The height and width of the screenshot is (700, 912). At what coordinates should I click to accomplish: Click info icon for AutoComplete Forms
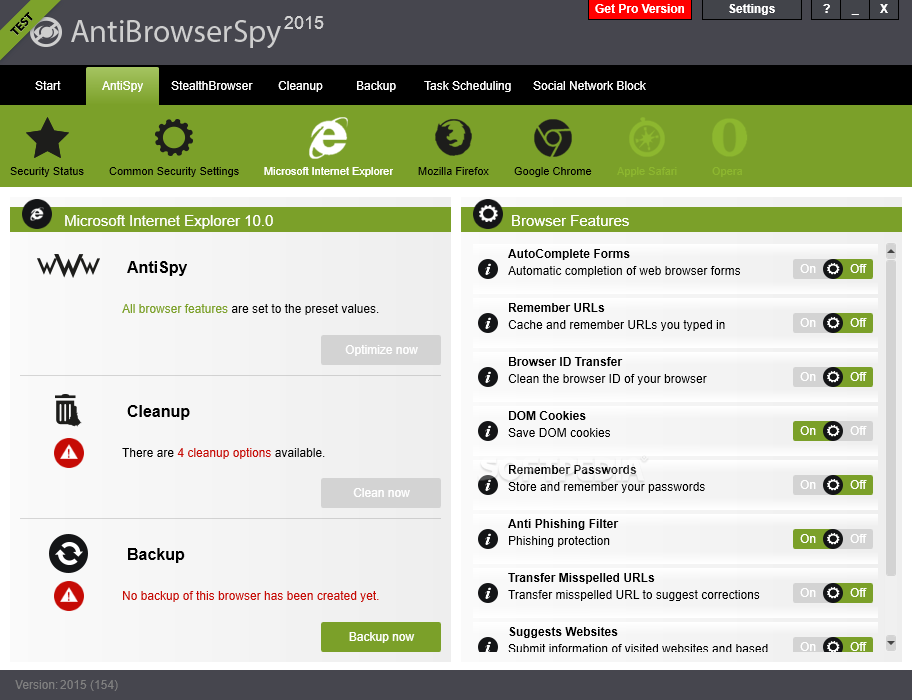(487, 269)
